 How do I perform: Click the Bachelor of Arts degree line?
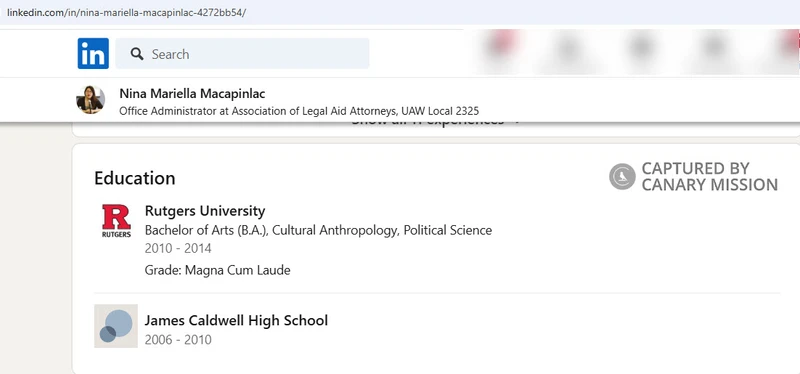pos(318,230)
